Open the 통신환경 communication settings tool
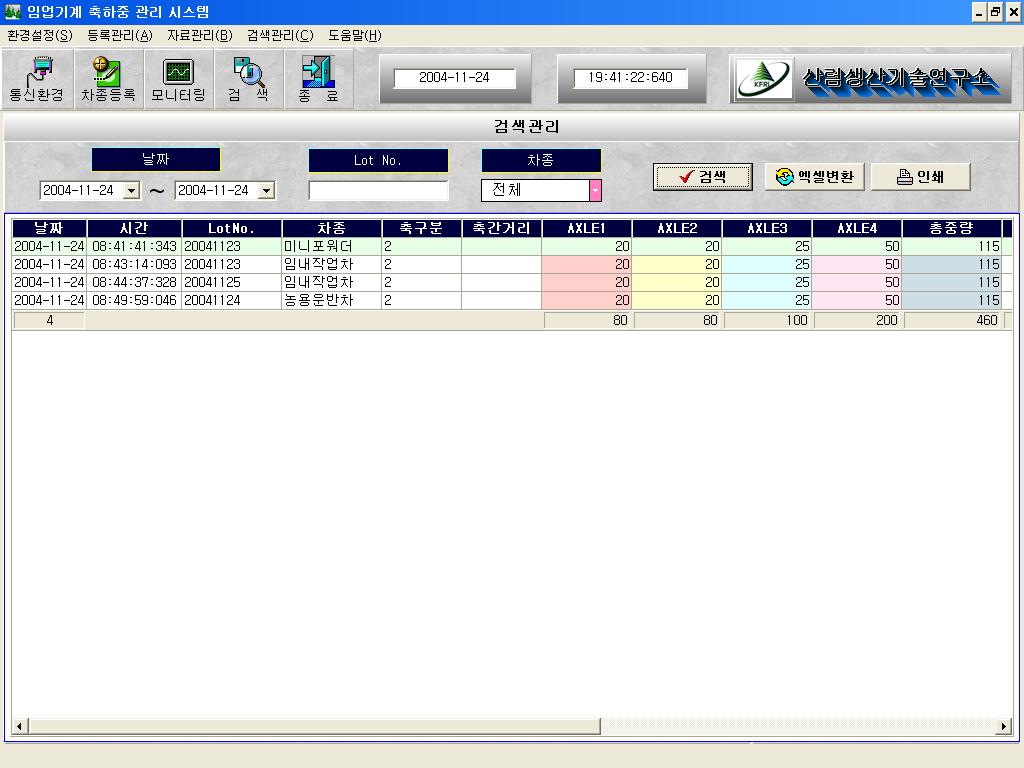This screenshot has width=1024, height=768. point(37,79)
